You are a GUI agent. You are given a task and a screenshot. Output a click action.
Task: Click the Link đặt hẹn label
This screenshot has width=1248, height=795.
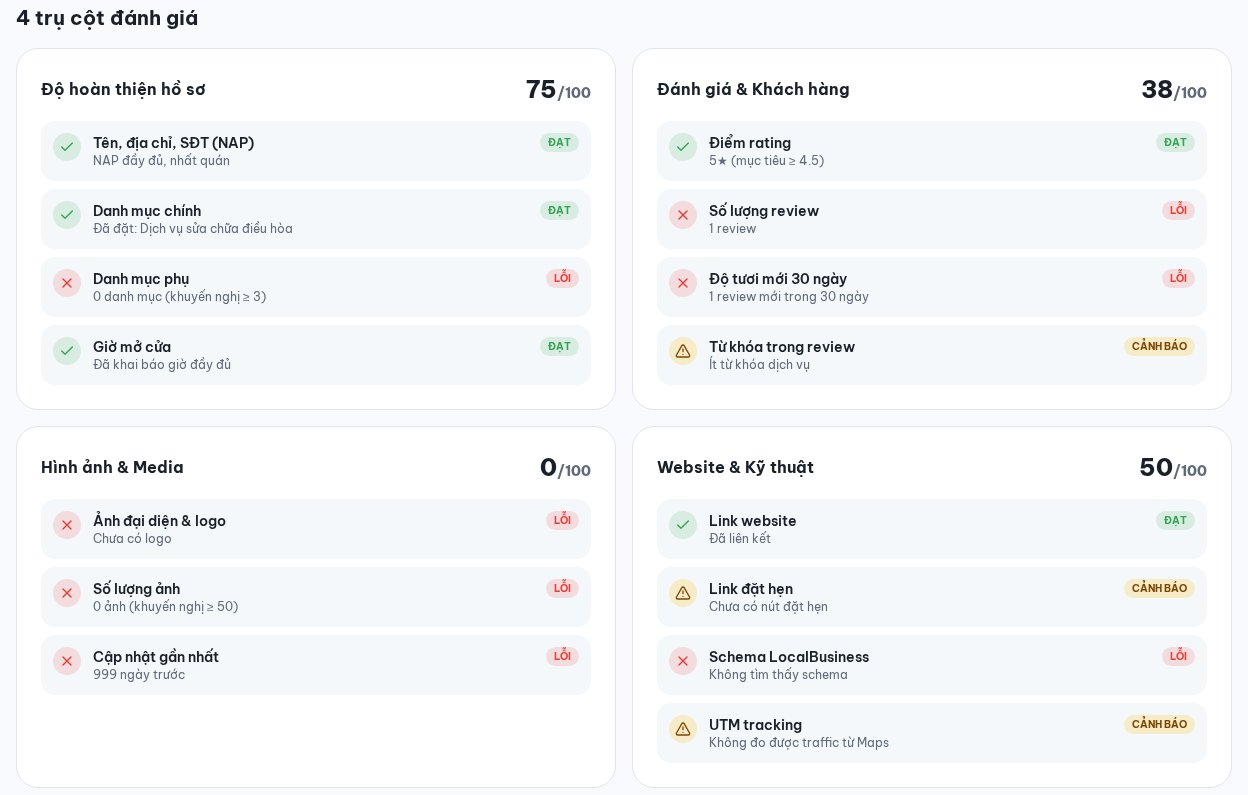751,589
